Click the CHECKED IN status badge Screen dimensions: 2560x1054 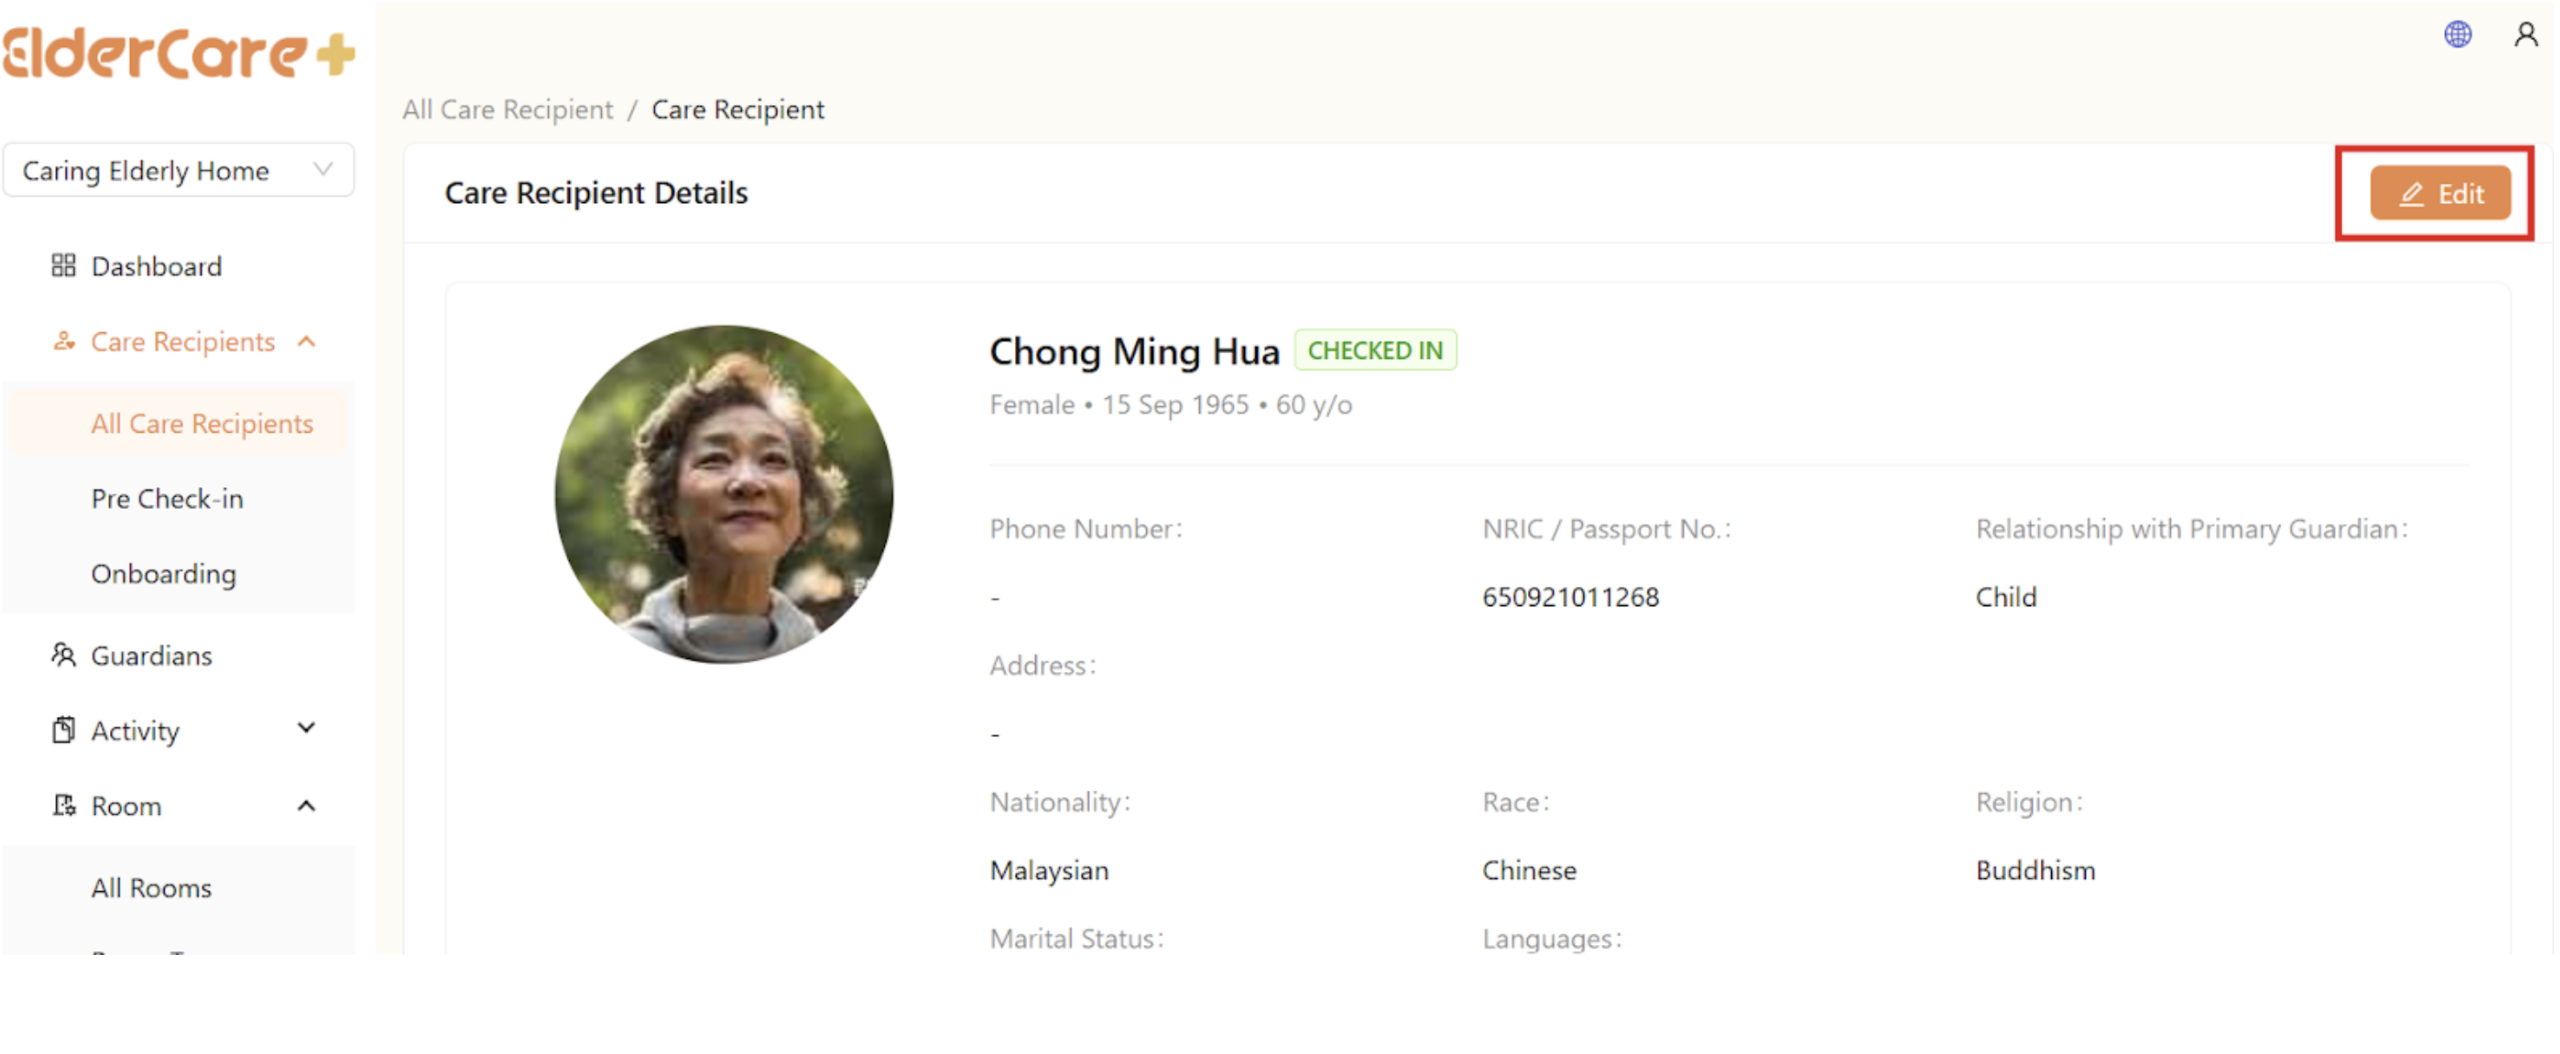1375,351
